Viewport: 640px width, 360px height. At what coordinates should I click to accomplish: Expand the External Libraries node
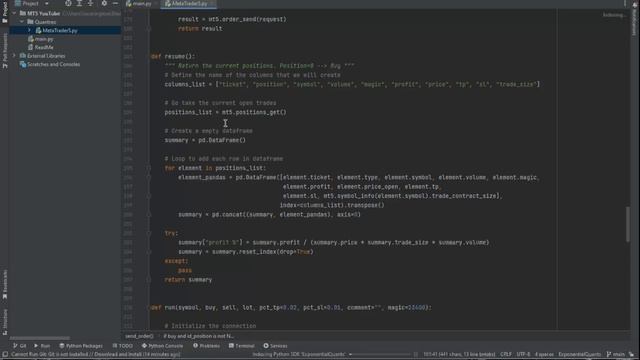(14, 56)
